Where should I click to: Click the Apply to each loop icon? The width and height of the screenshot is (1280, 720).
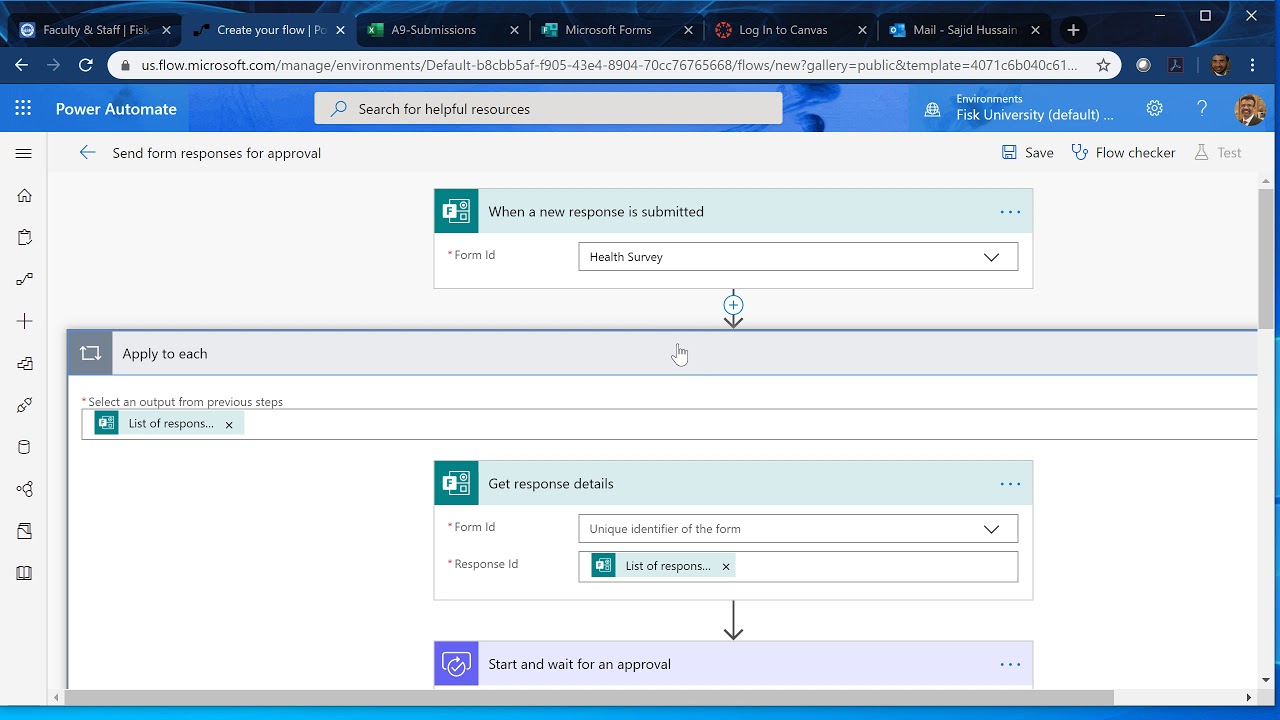90,353
